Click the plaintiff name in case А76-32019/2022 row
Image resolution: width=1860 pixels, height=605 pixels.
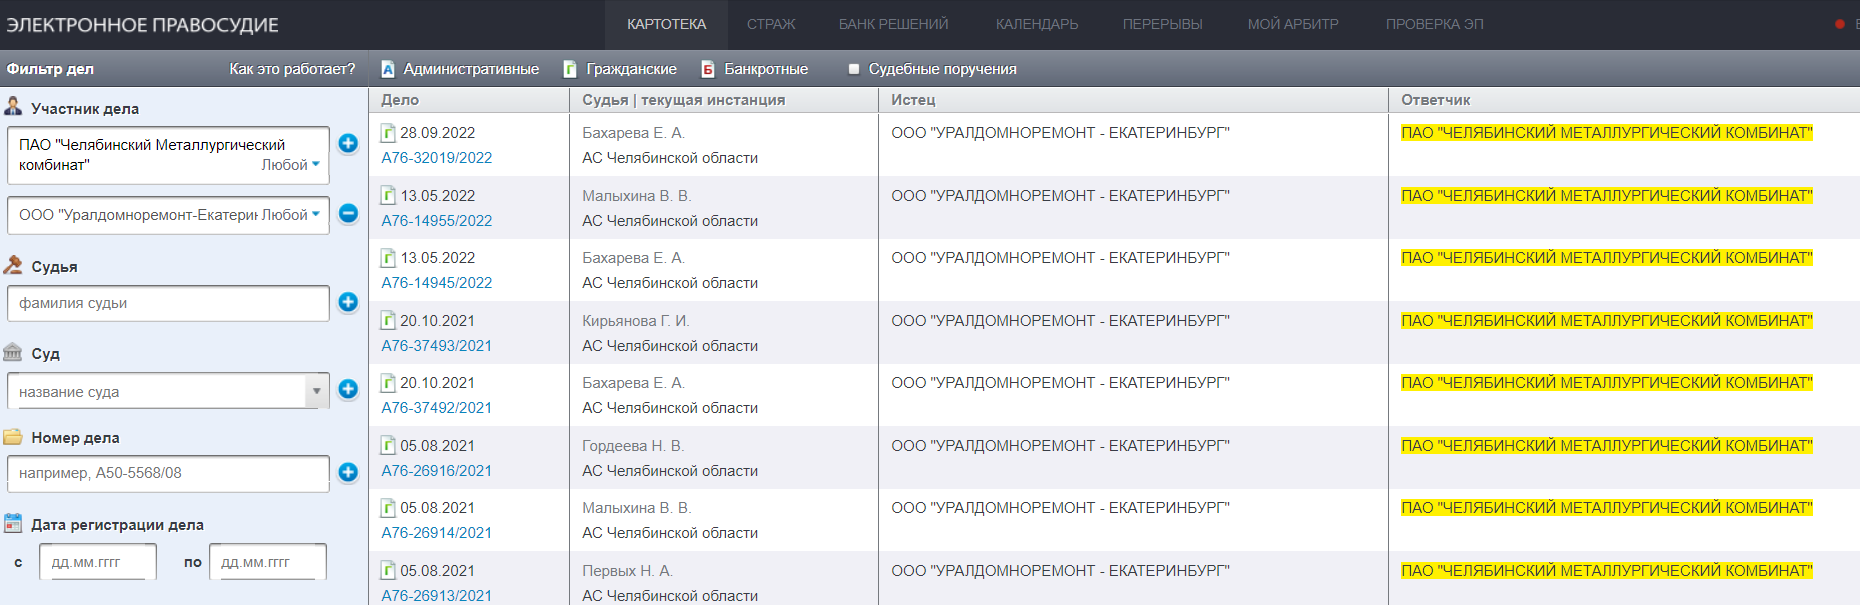coord(1060,133)
